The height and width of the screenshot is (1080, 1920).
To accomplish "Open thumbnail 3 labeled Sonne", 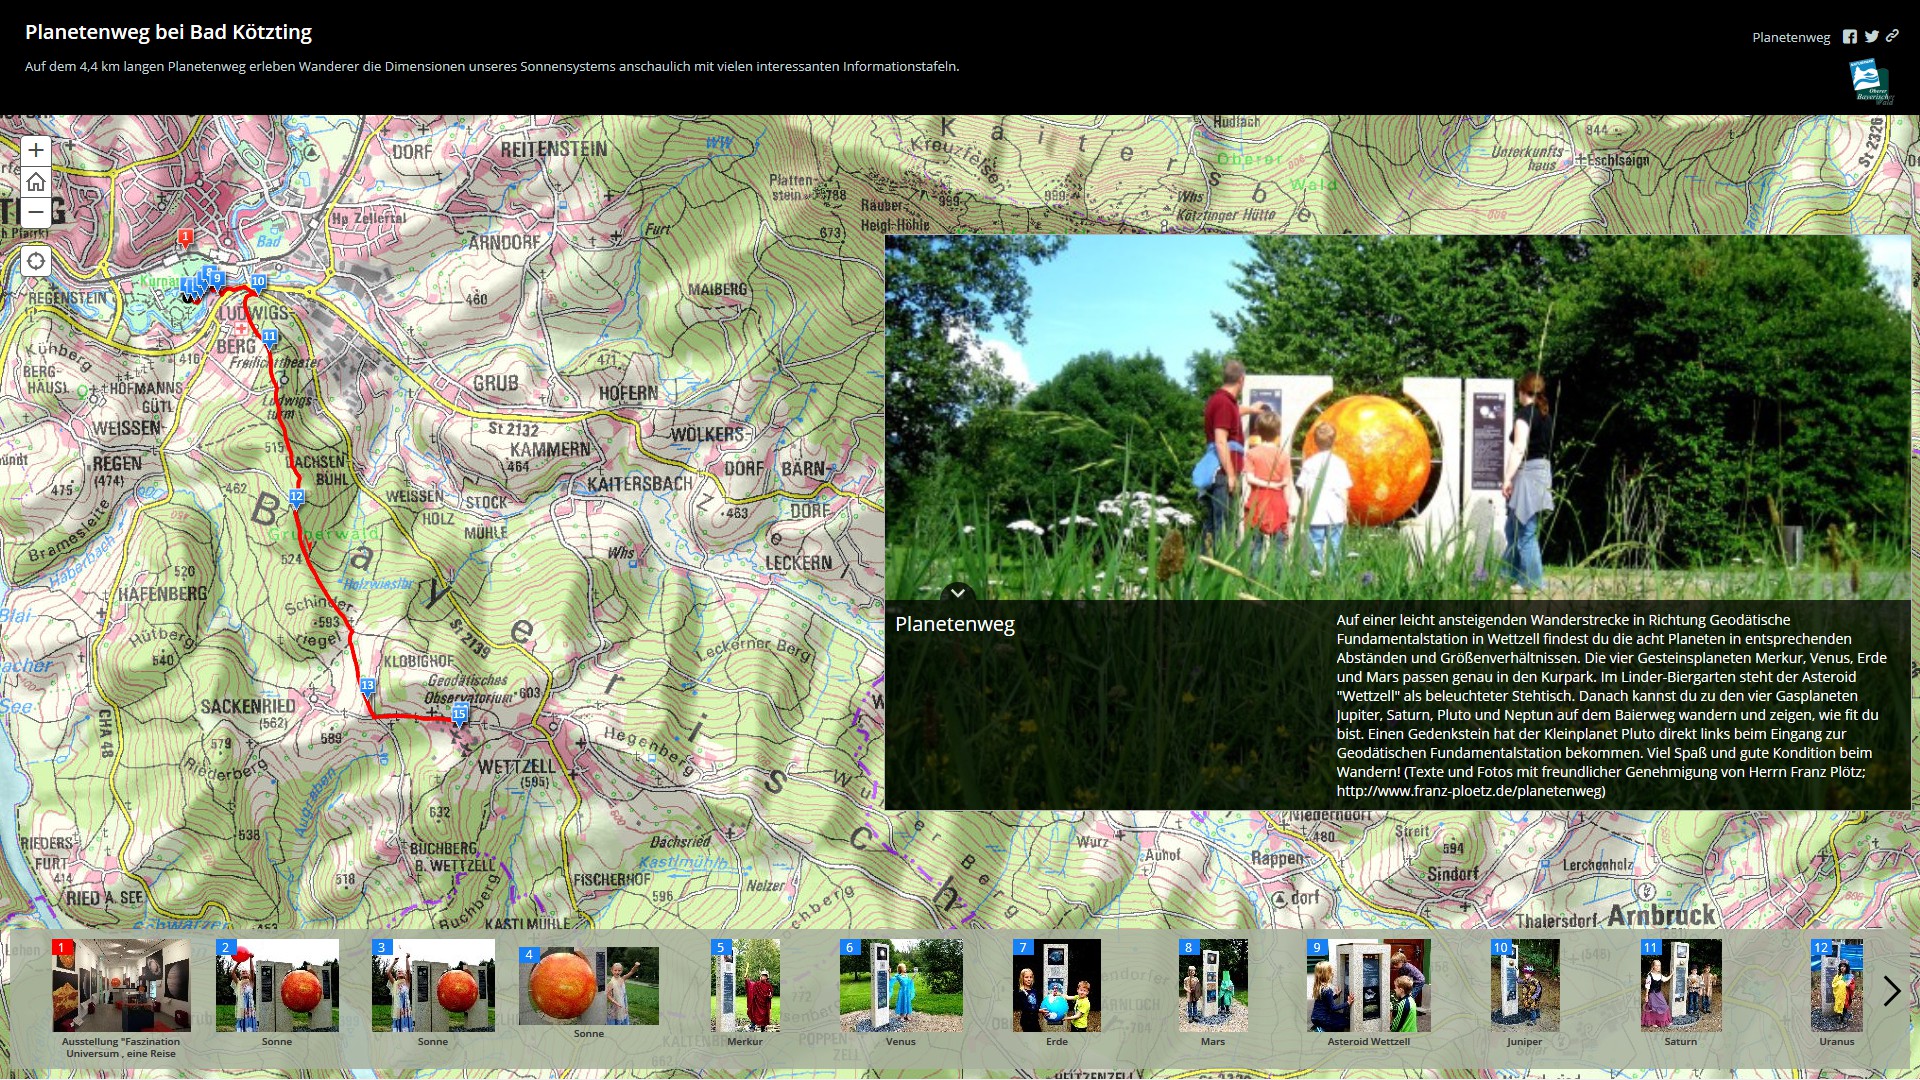I will tap(433, 985).
